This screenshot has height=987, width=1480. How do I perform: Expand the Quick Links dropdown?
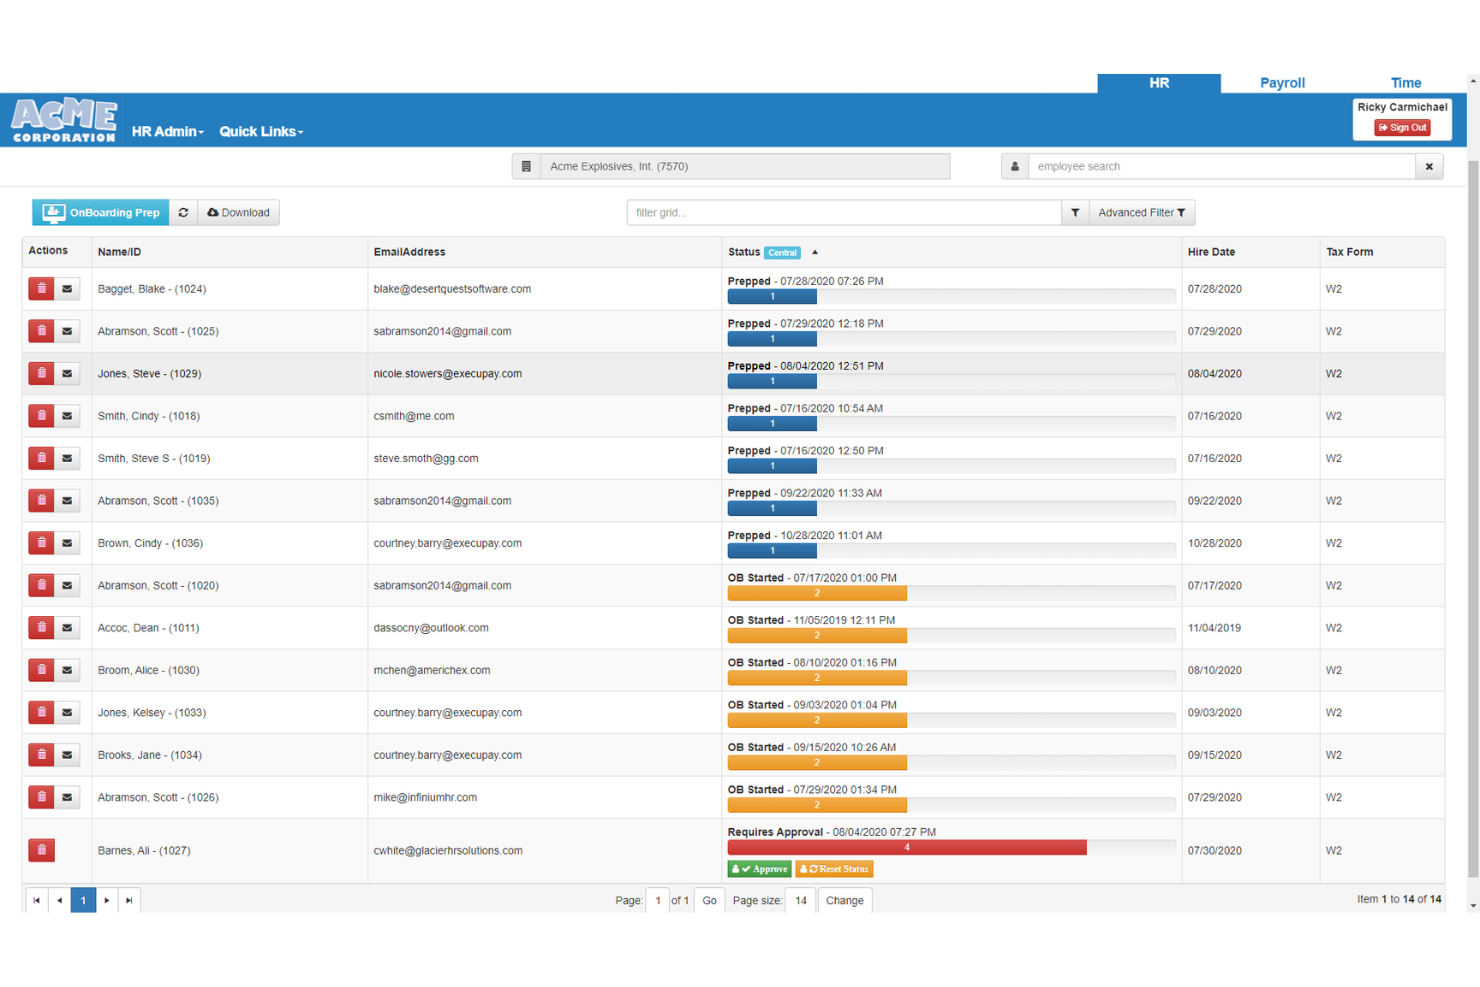click(261, 131)
